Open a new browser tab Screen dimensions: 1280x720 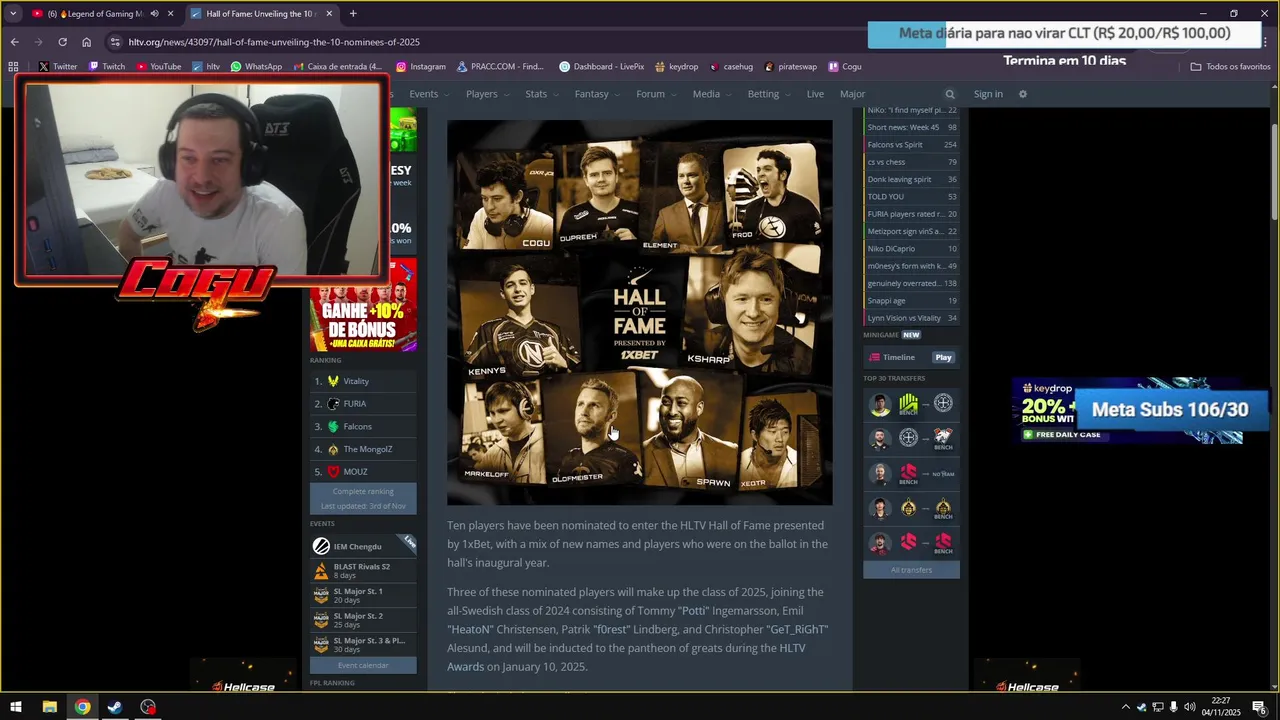[x=353, y=13]
